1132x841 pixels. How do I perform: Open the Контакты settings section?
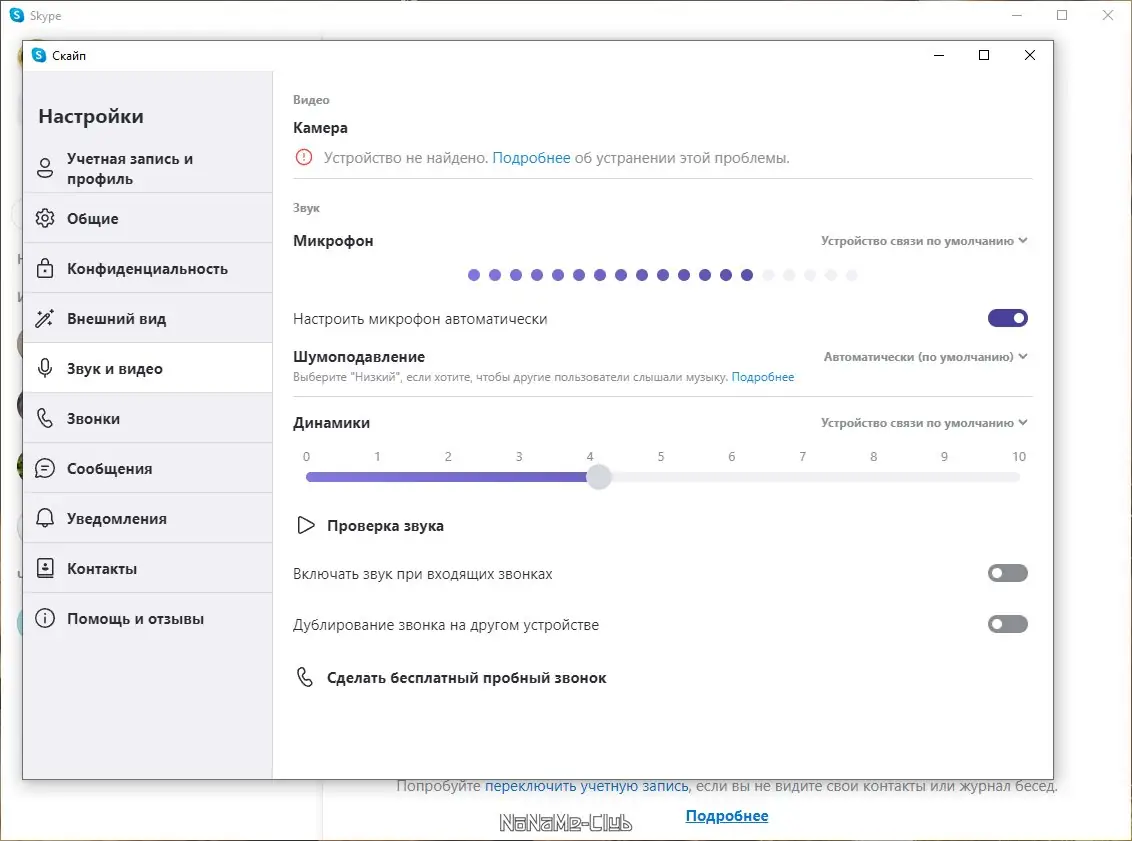coord(101,568)
